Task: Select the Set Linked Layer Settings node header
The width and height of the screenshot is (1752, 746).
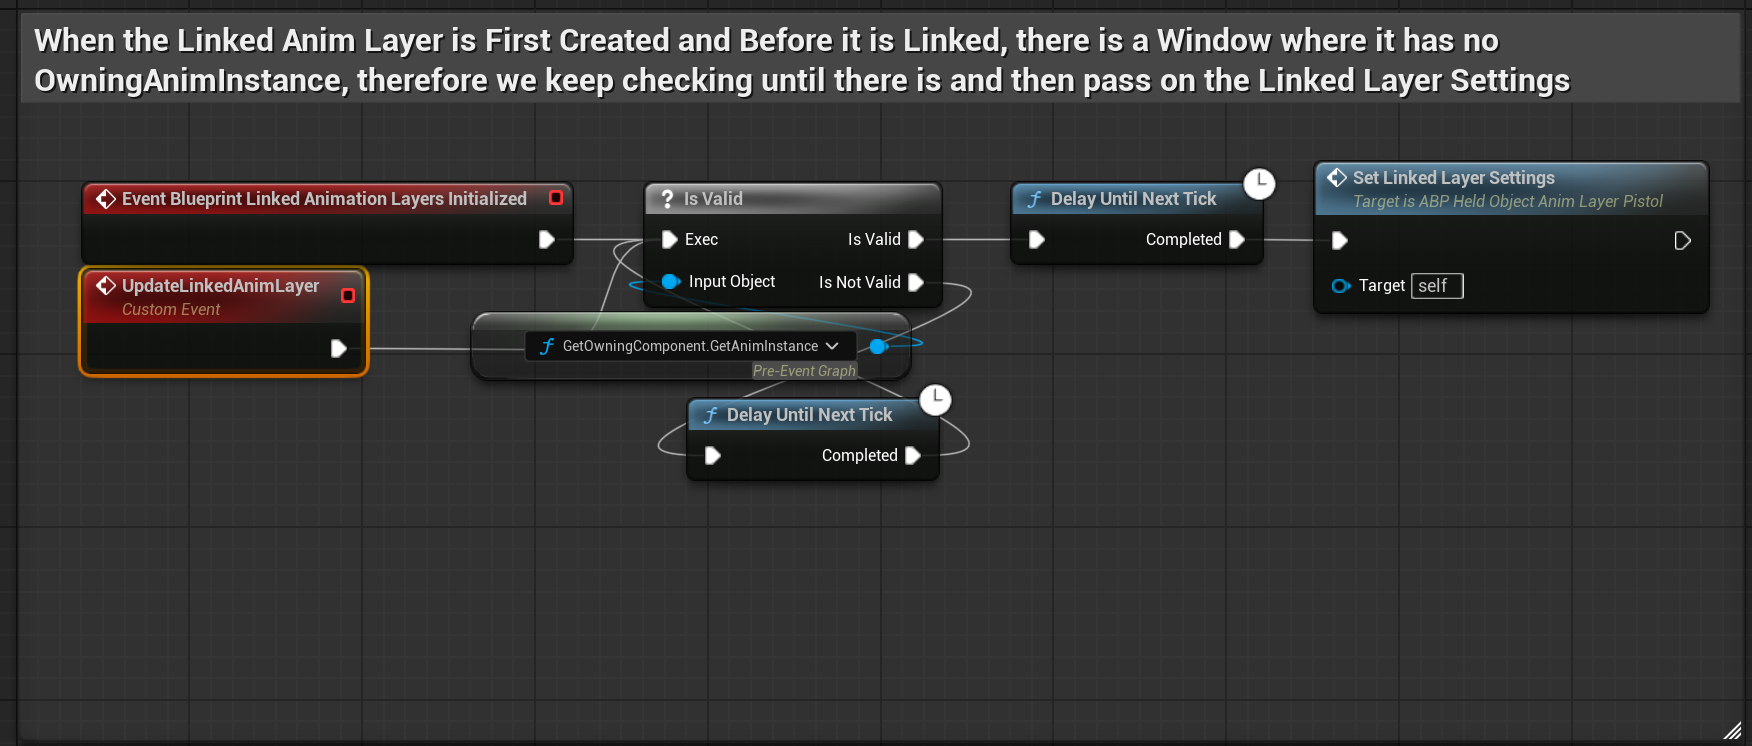Action: coord(1453,178)
